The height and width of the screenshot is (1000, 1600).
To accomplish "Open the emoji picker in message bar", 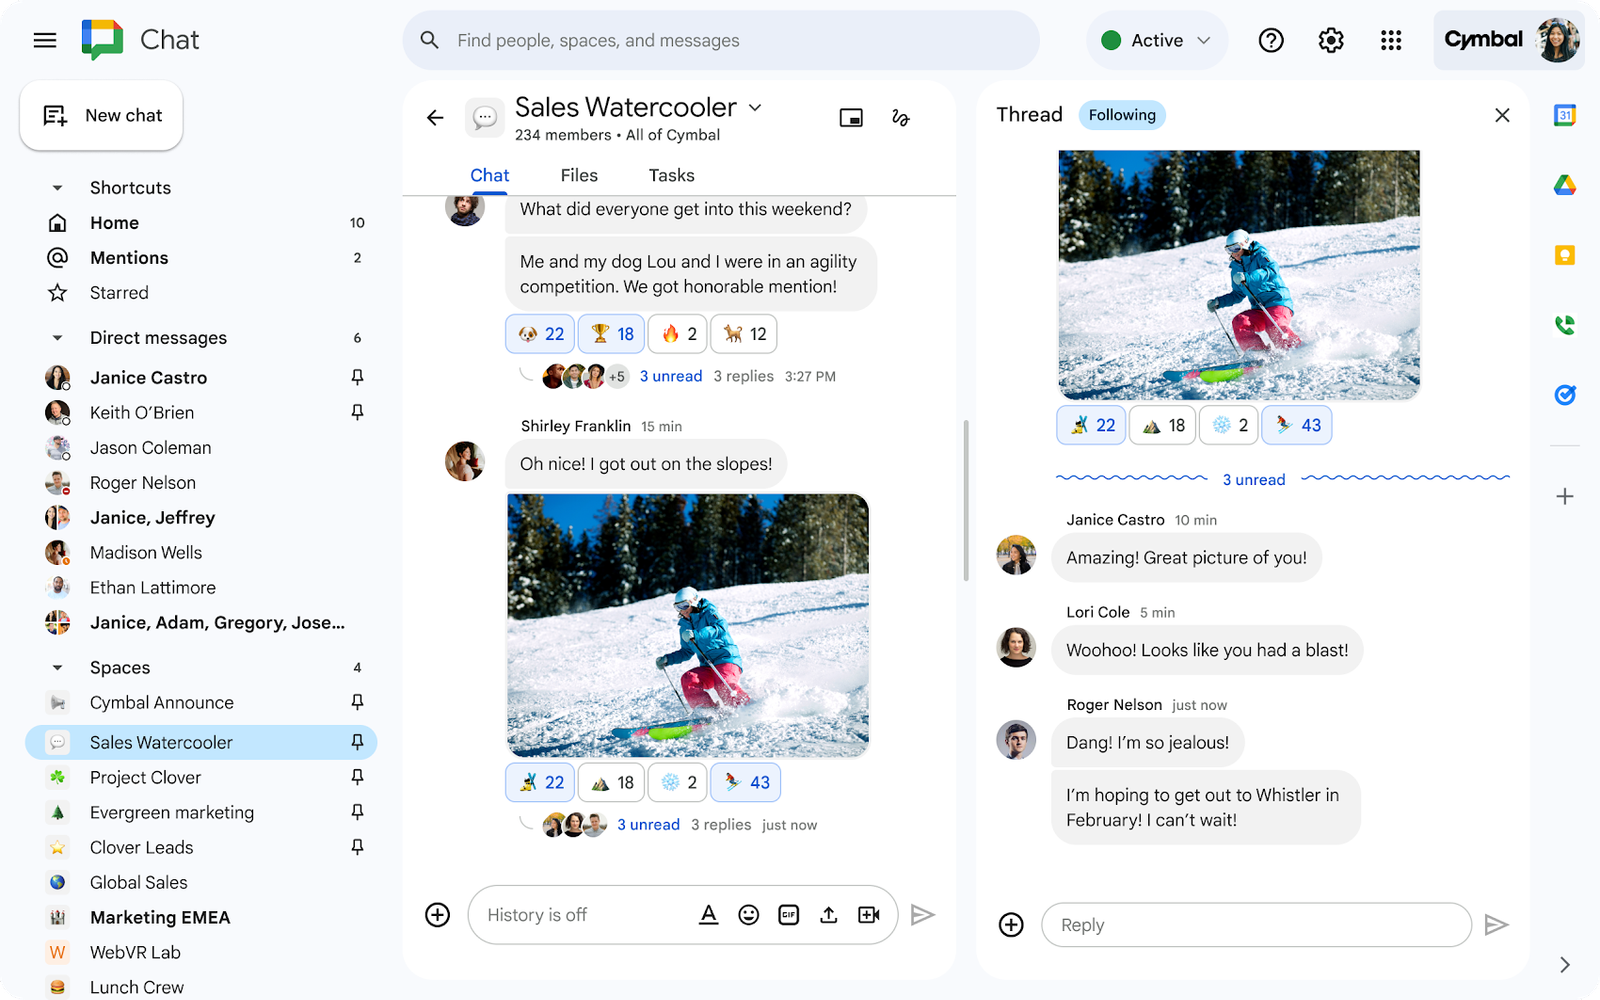I will tap(748, 914).
